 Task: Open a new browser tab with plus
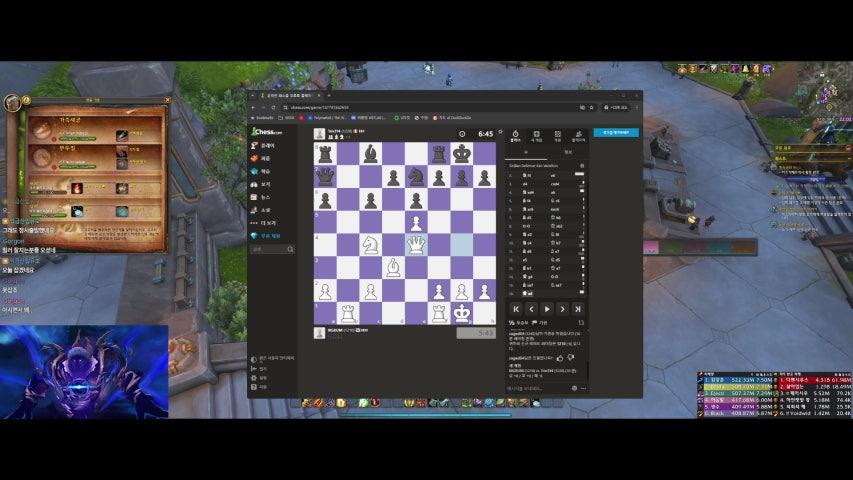(329, 96)
